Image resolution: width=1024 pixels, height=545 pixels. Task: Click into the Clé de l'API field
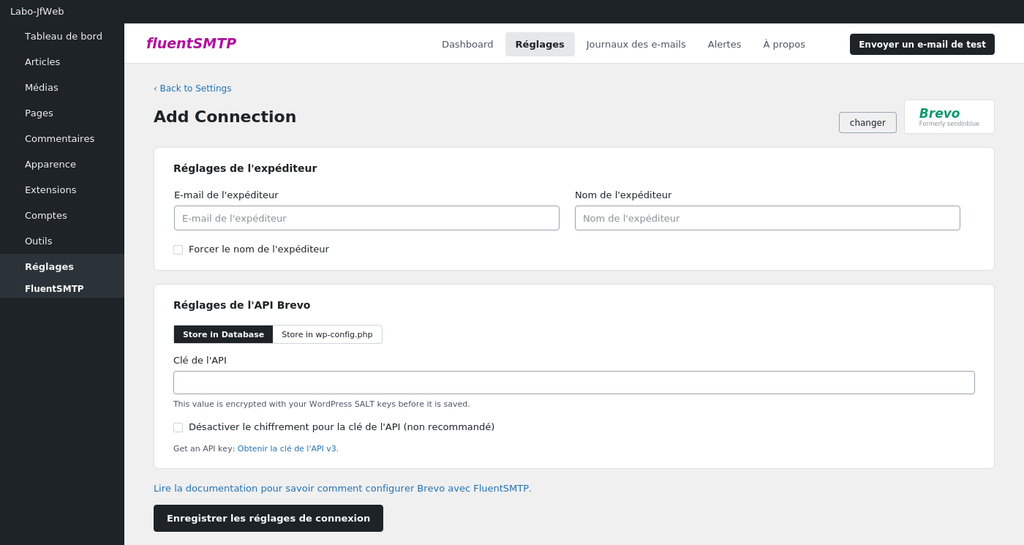(x=574, y=382)
